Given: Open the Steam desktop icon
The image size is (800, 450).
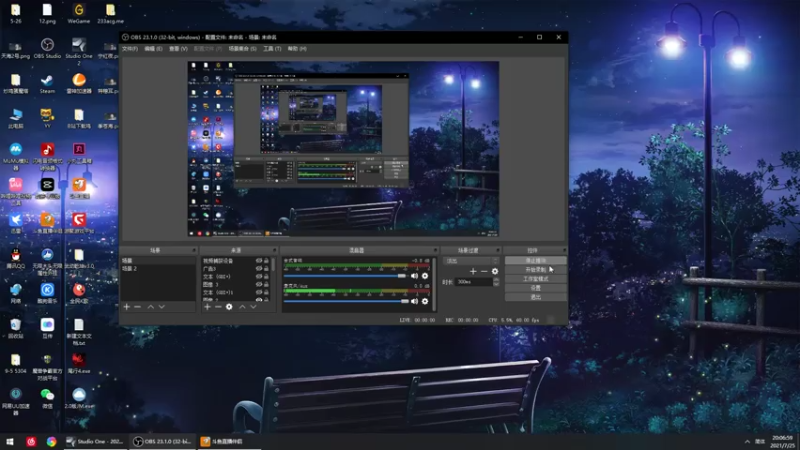Looking at the screenshot, I should pos(47,84).
